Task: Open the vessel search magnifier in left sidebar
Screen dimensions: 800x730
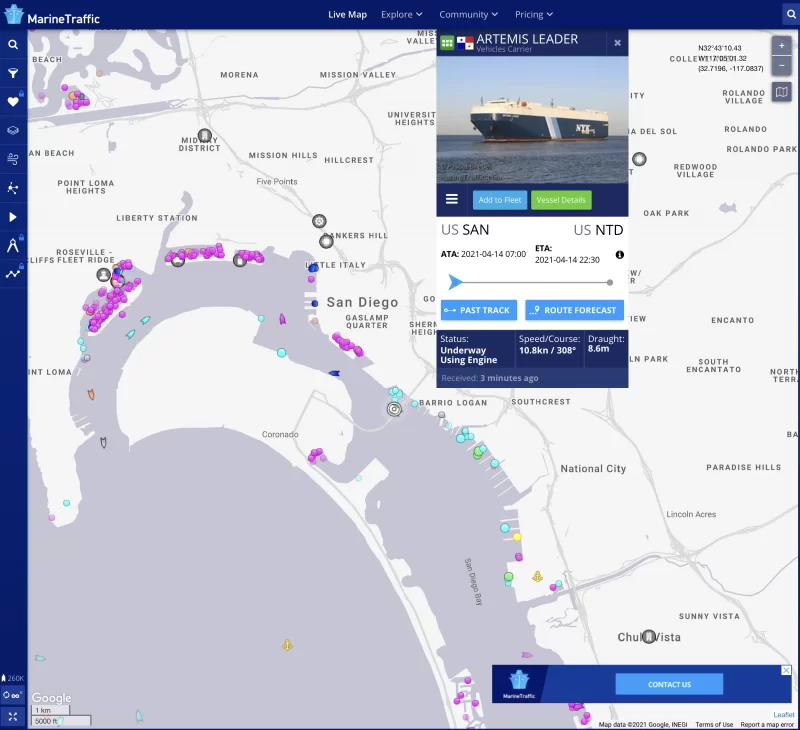Action: (13, 45)
